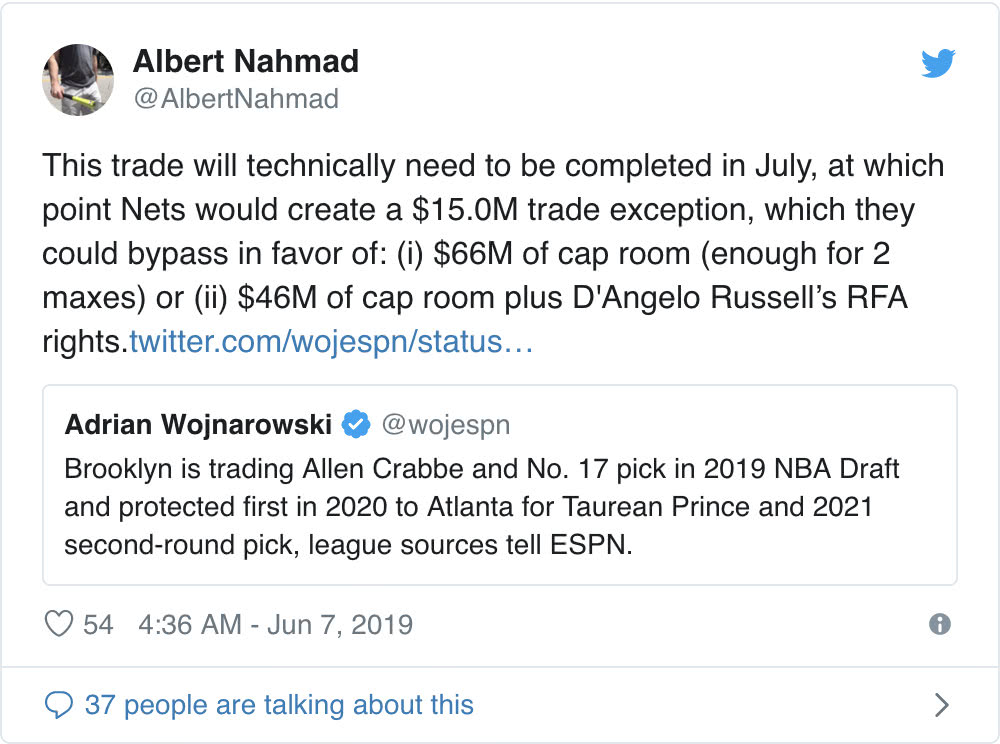Expand the conversation with the right chevron

[x=940, y=705]
